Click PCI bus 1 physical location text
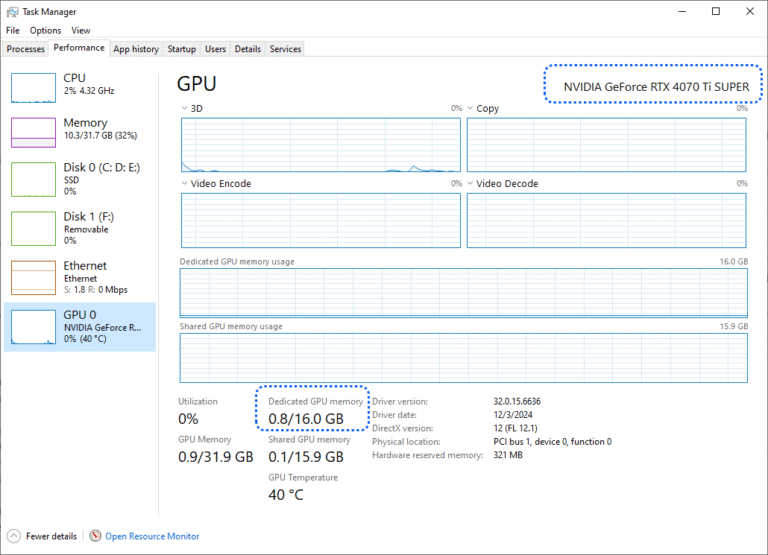Viewport: 768px width, 555px height. [552, 441]
